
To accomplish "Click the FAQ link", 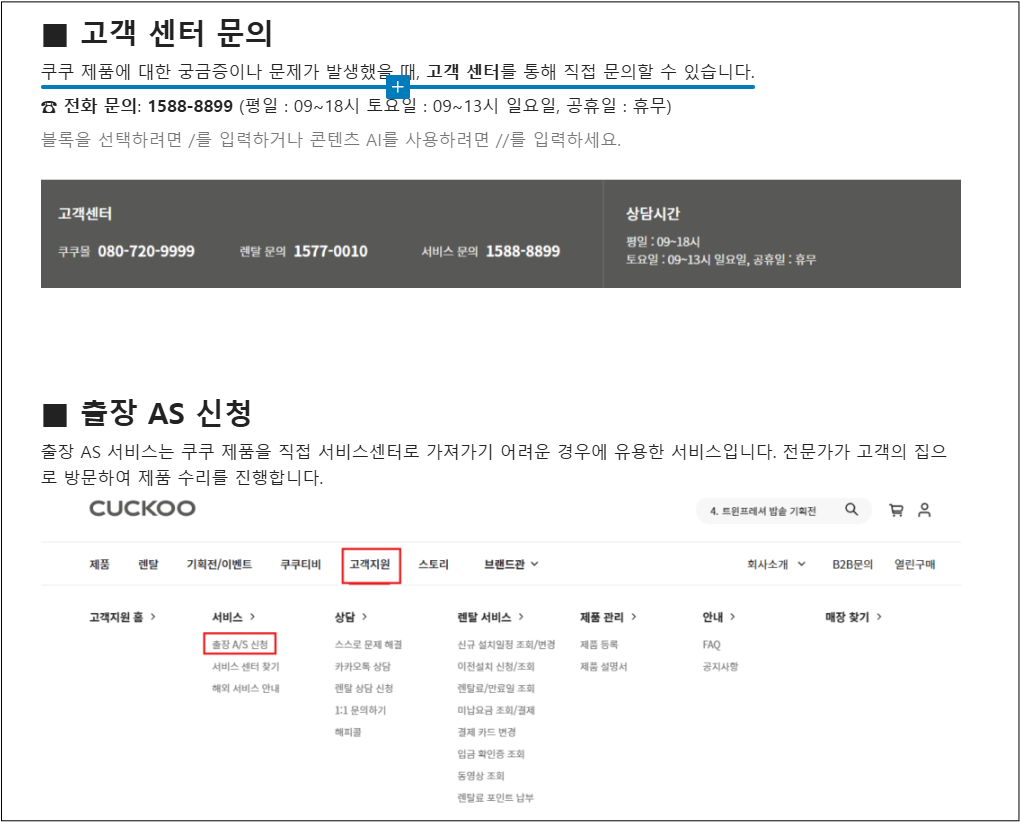I will (712, 644).
